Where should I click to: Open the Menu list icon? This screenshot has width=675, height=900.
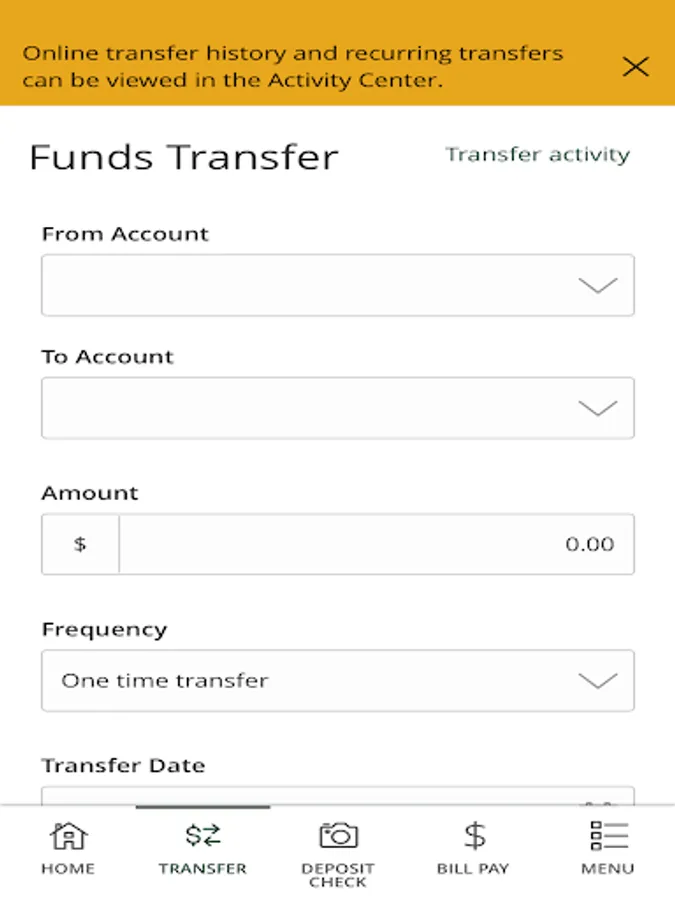608,835
